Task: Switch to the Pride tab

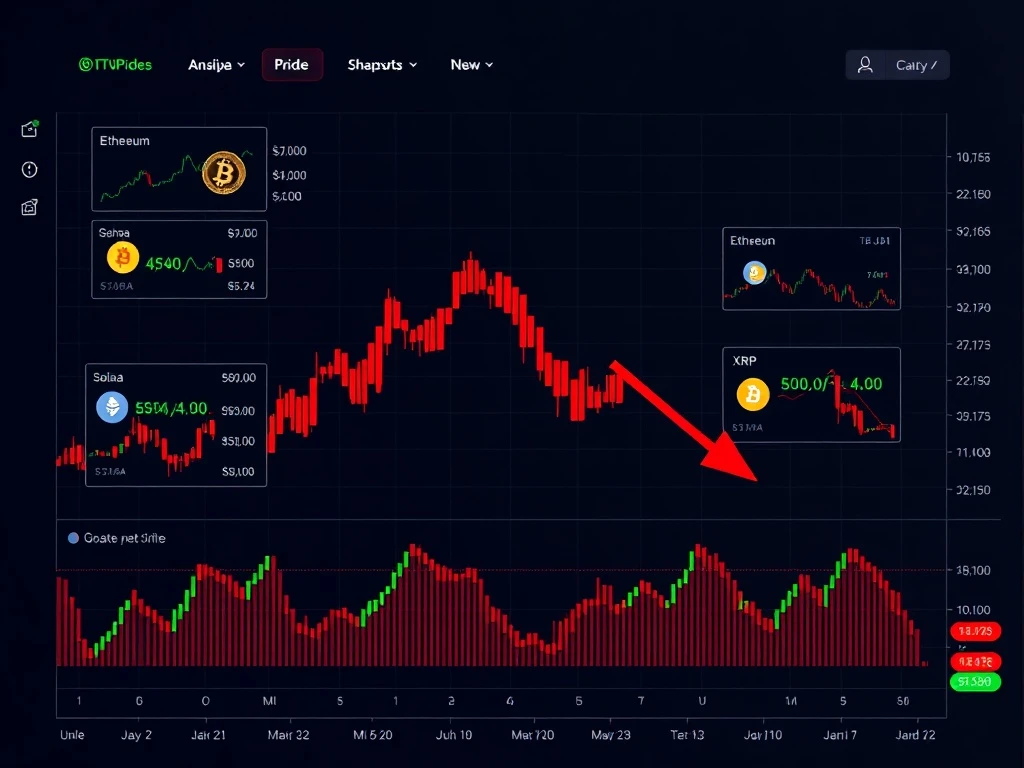Action: [x=292, y=64]
